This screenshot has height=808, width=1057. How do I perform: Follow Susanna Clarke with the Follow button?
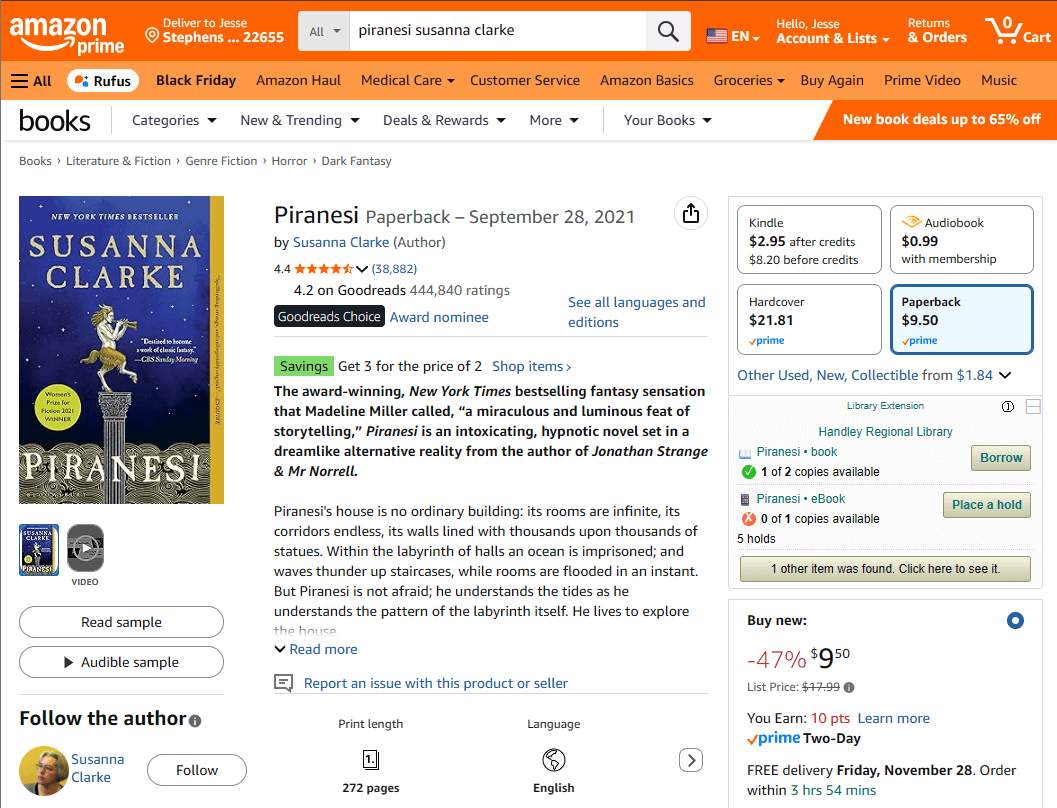click(197, 770)
